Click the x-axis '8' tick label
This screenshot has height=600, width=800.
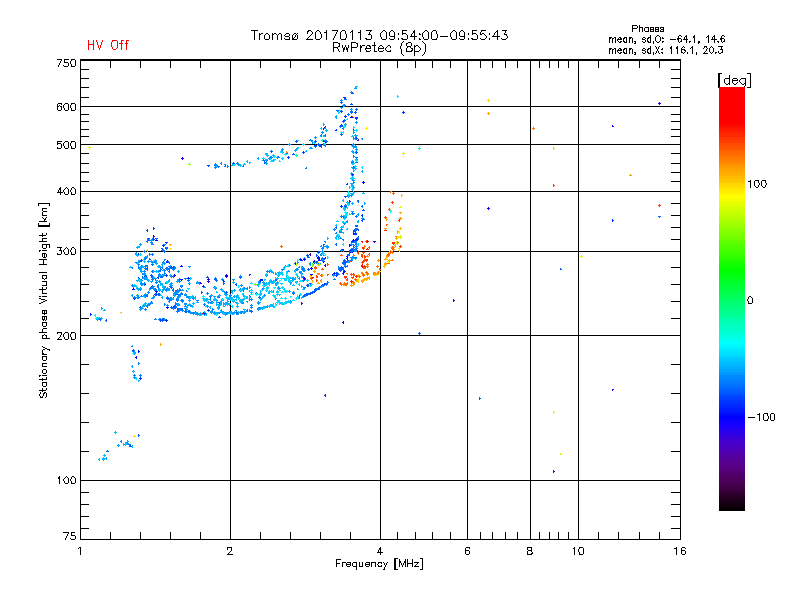(530, 551)
